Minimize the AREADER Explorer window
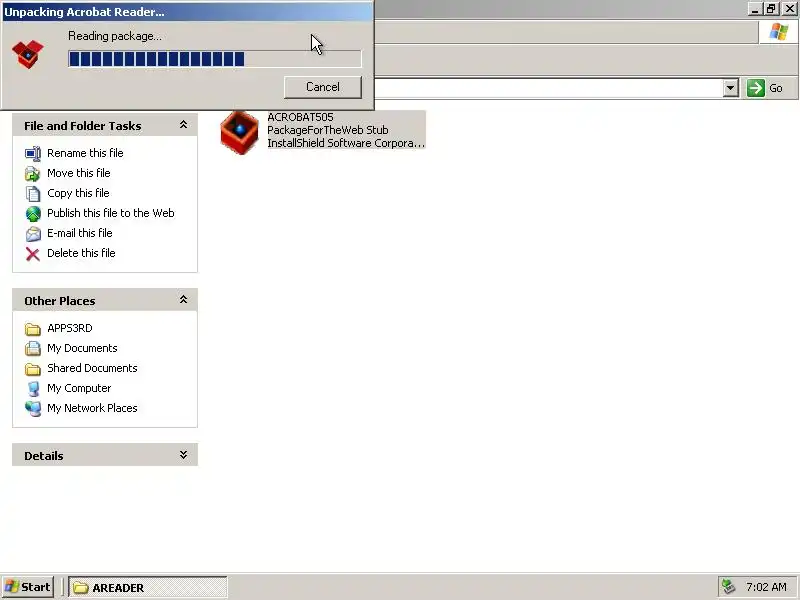Image resolution: width=800 pixels, height=600 pixels. (x=755, y=9)
